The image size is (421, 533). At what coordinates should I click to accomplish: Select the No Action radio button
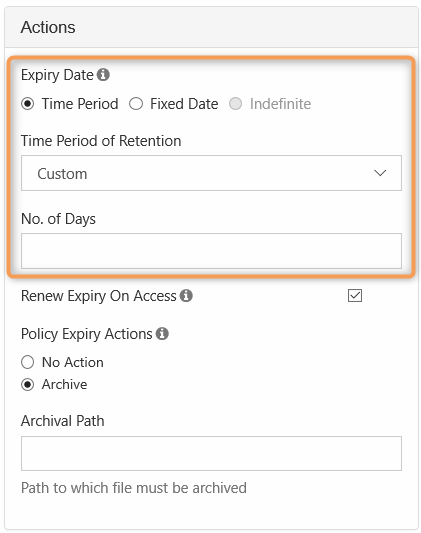point(28,362)
